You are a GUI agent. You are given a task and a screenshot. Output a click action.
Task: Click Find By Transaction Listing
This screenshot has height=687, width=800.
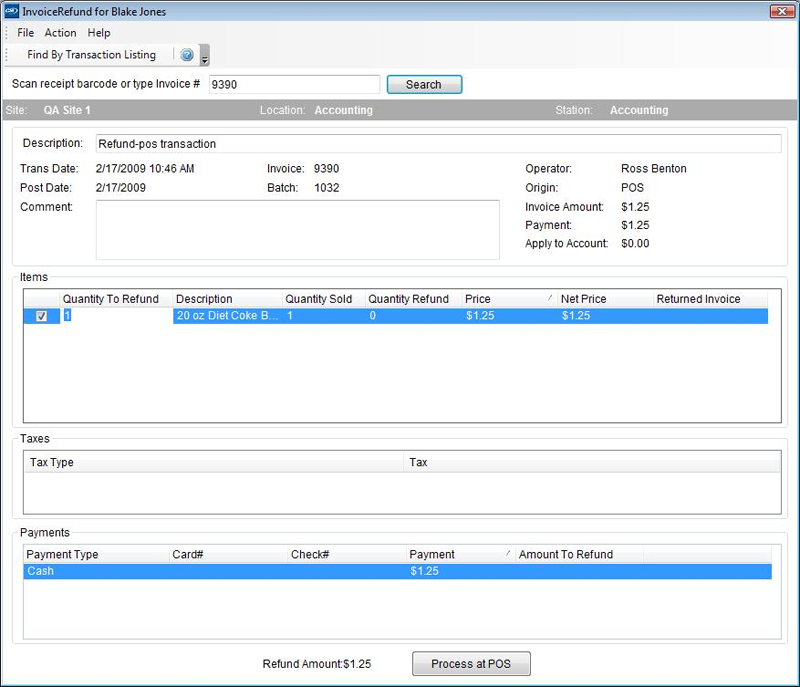click(91, 55)
